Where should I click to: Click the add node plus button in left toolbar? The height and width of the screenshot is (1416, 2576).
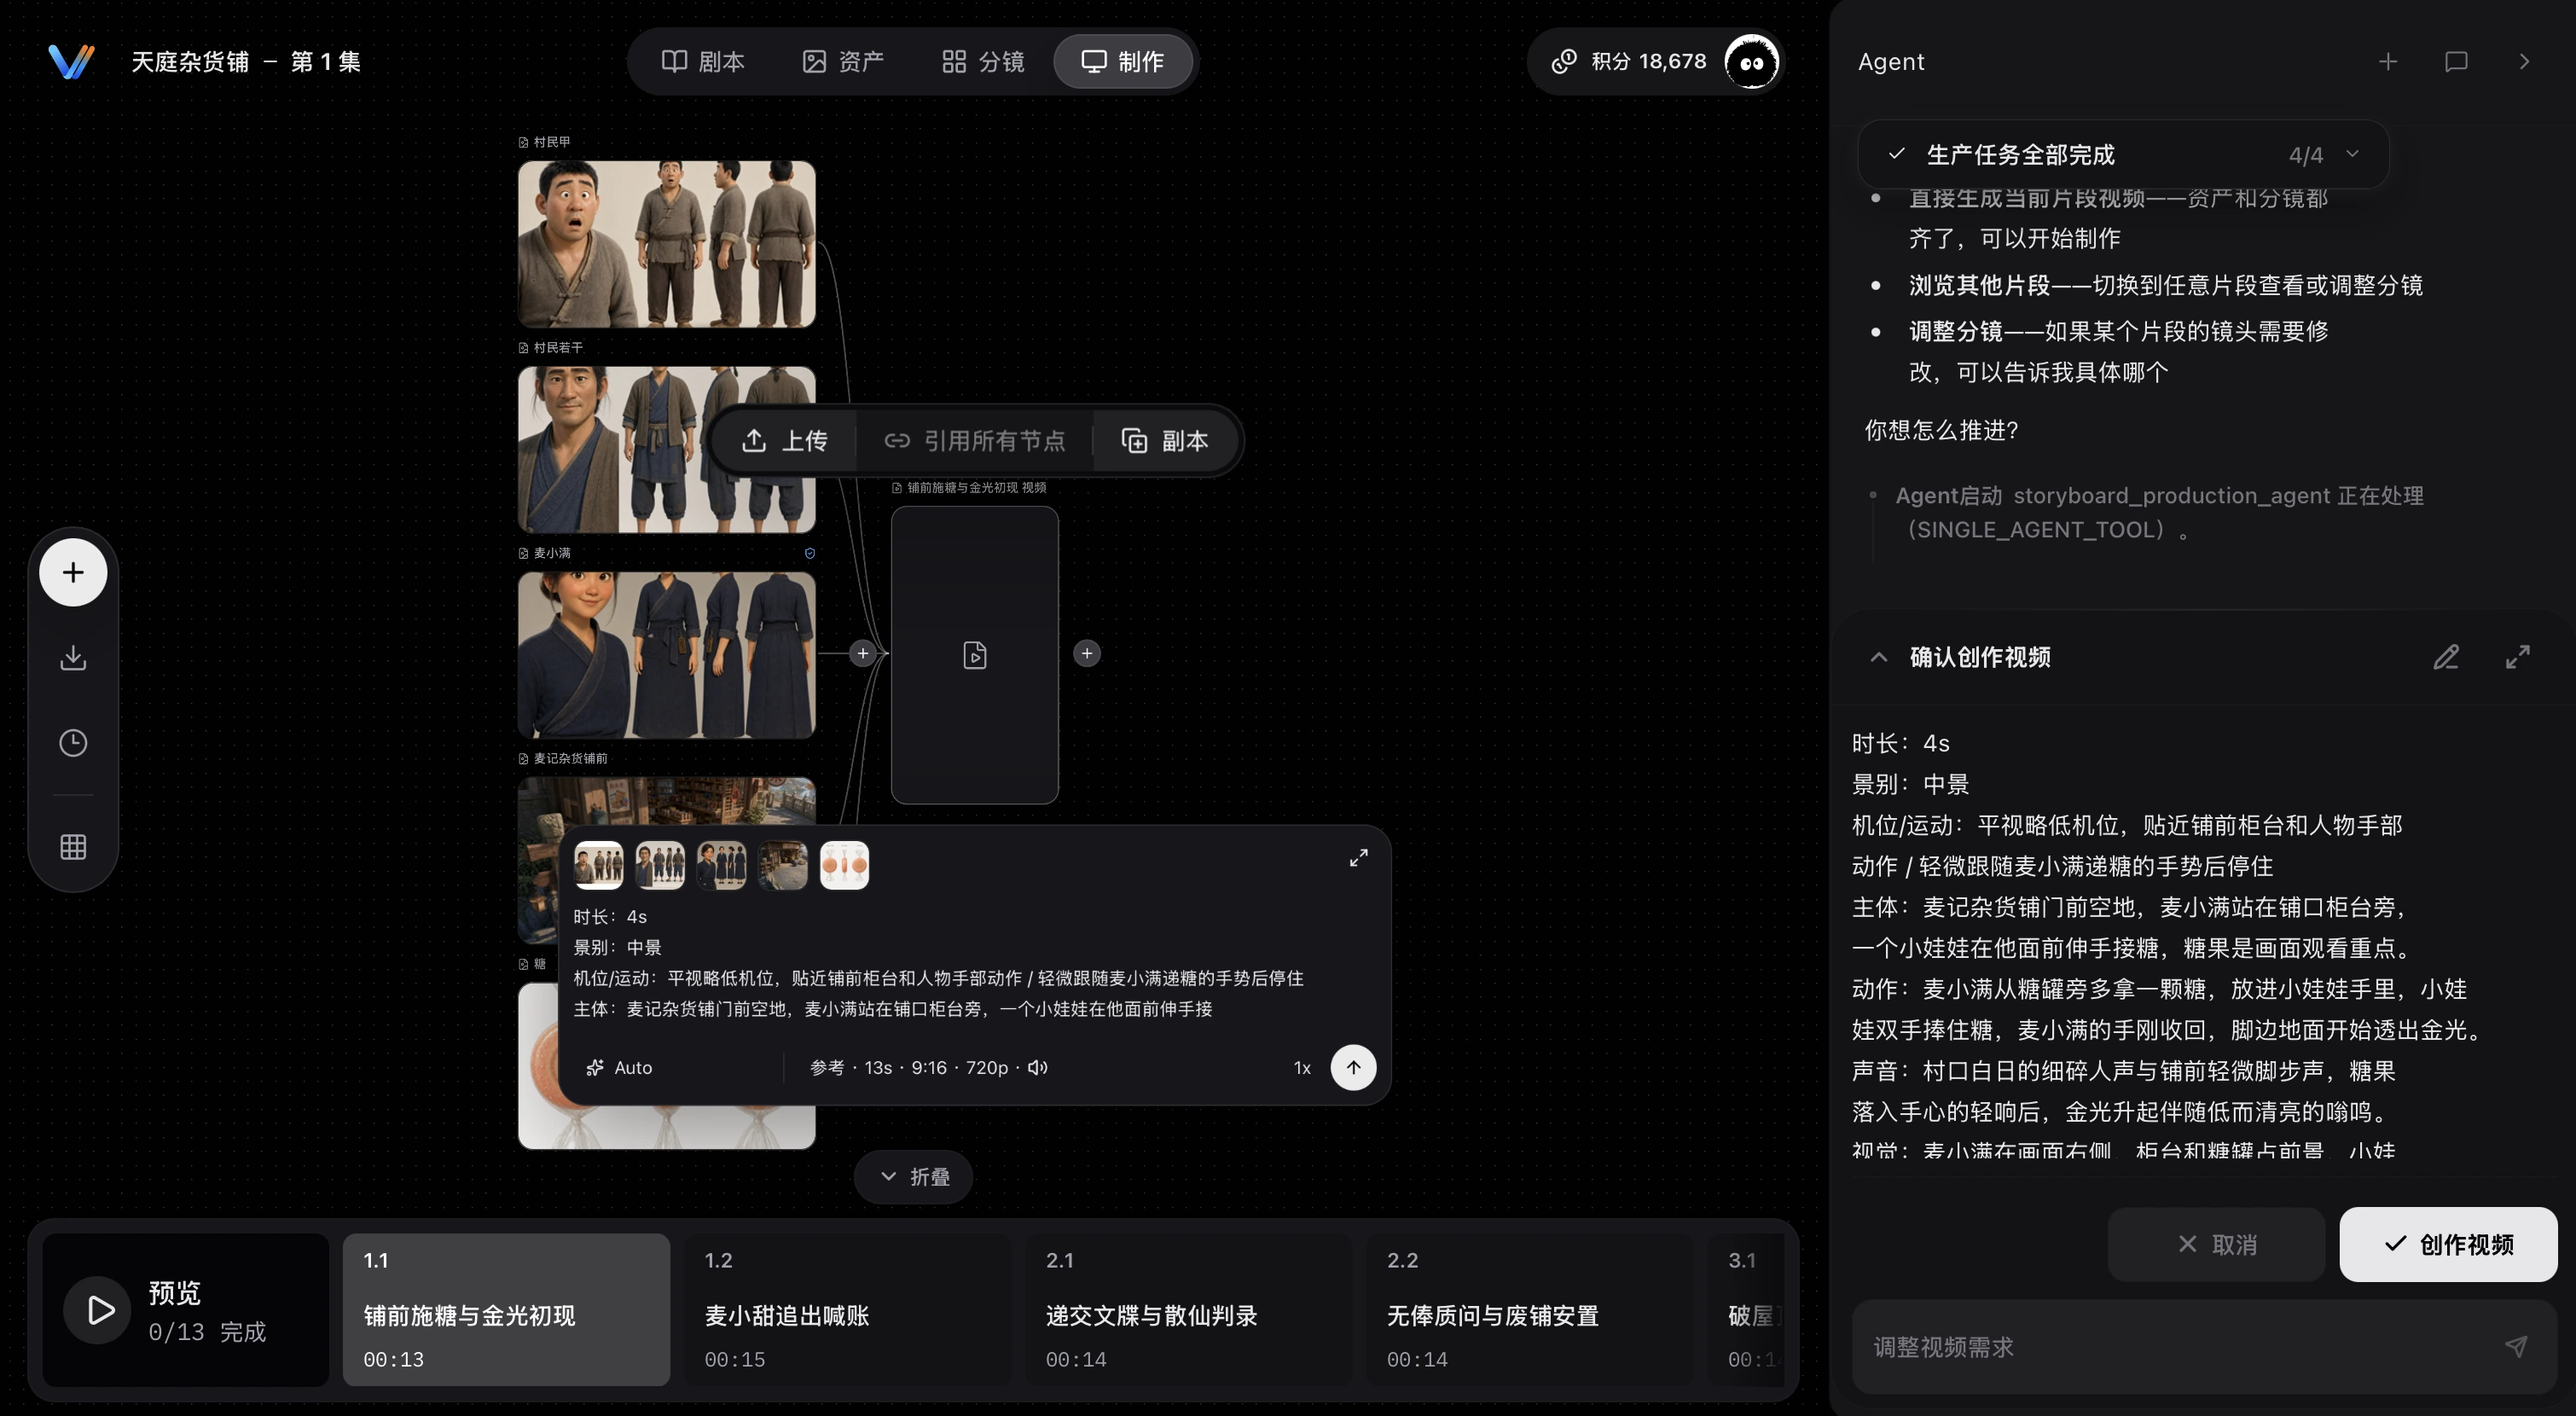coord(73,572)
